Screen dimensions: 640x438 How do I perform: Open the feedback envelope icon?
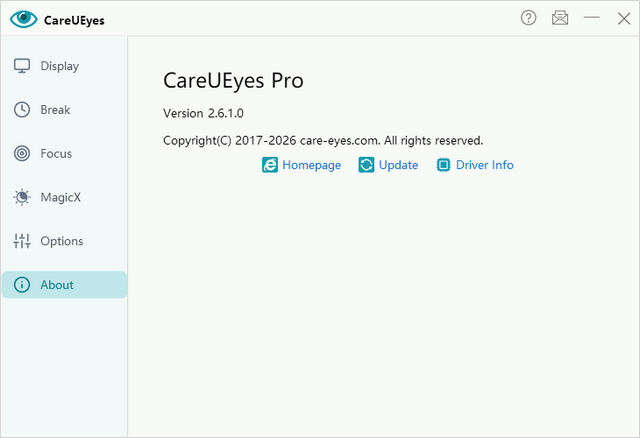(560, 18)
